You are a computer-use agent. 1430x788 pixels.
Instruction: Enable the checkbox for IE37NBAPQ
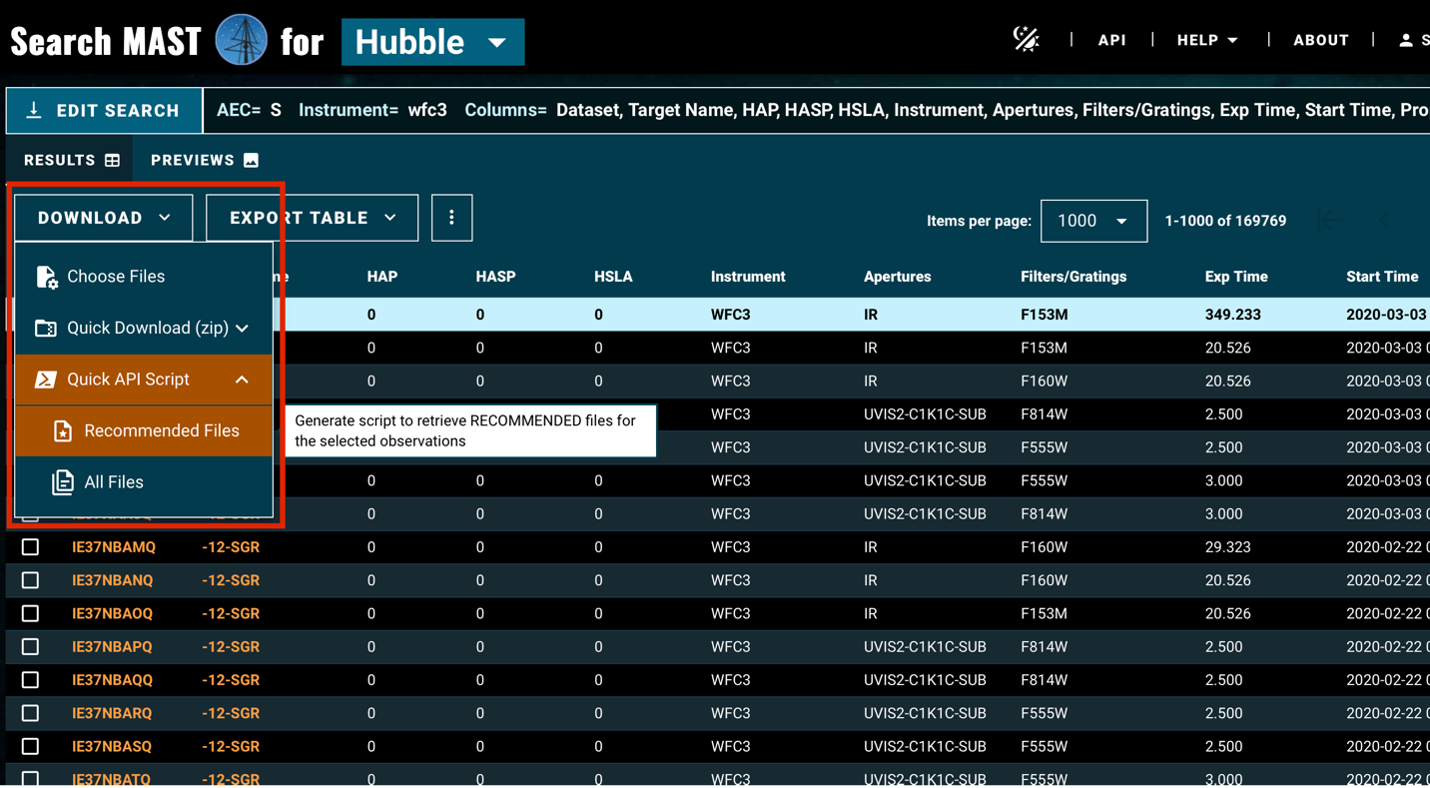(x=31, y=647)
